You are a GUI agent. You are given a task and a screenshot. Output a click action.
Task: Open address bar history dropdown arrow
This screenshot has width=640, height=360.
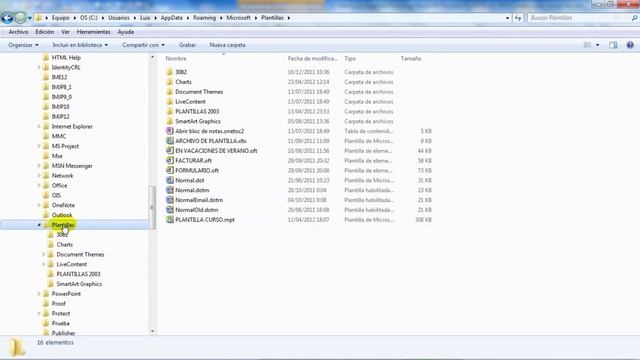[507, 18]
